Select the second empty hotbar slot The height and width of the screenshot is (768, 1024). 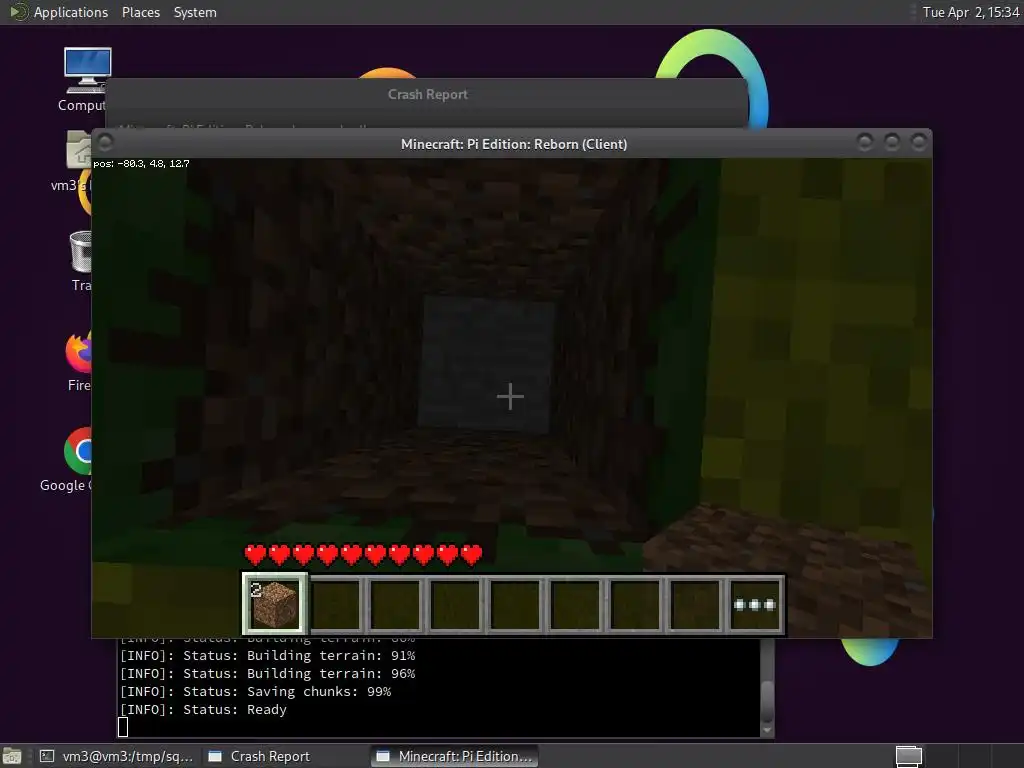click(x=394, y=604)
